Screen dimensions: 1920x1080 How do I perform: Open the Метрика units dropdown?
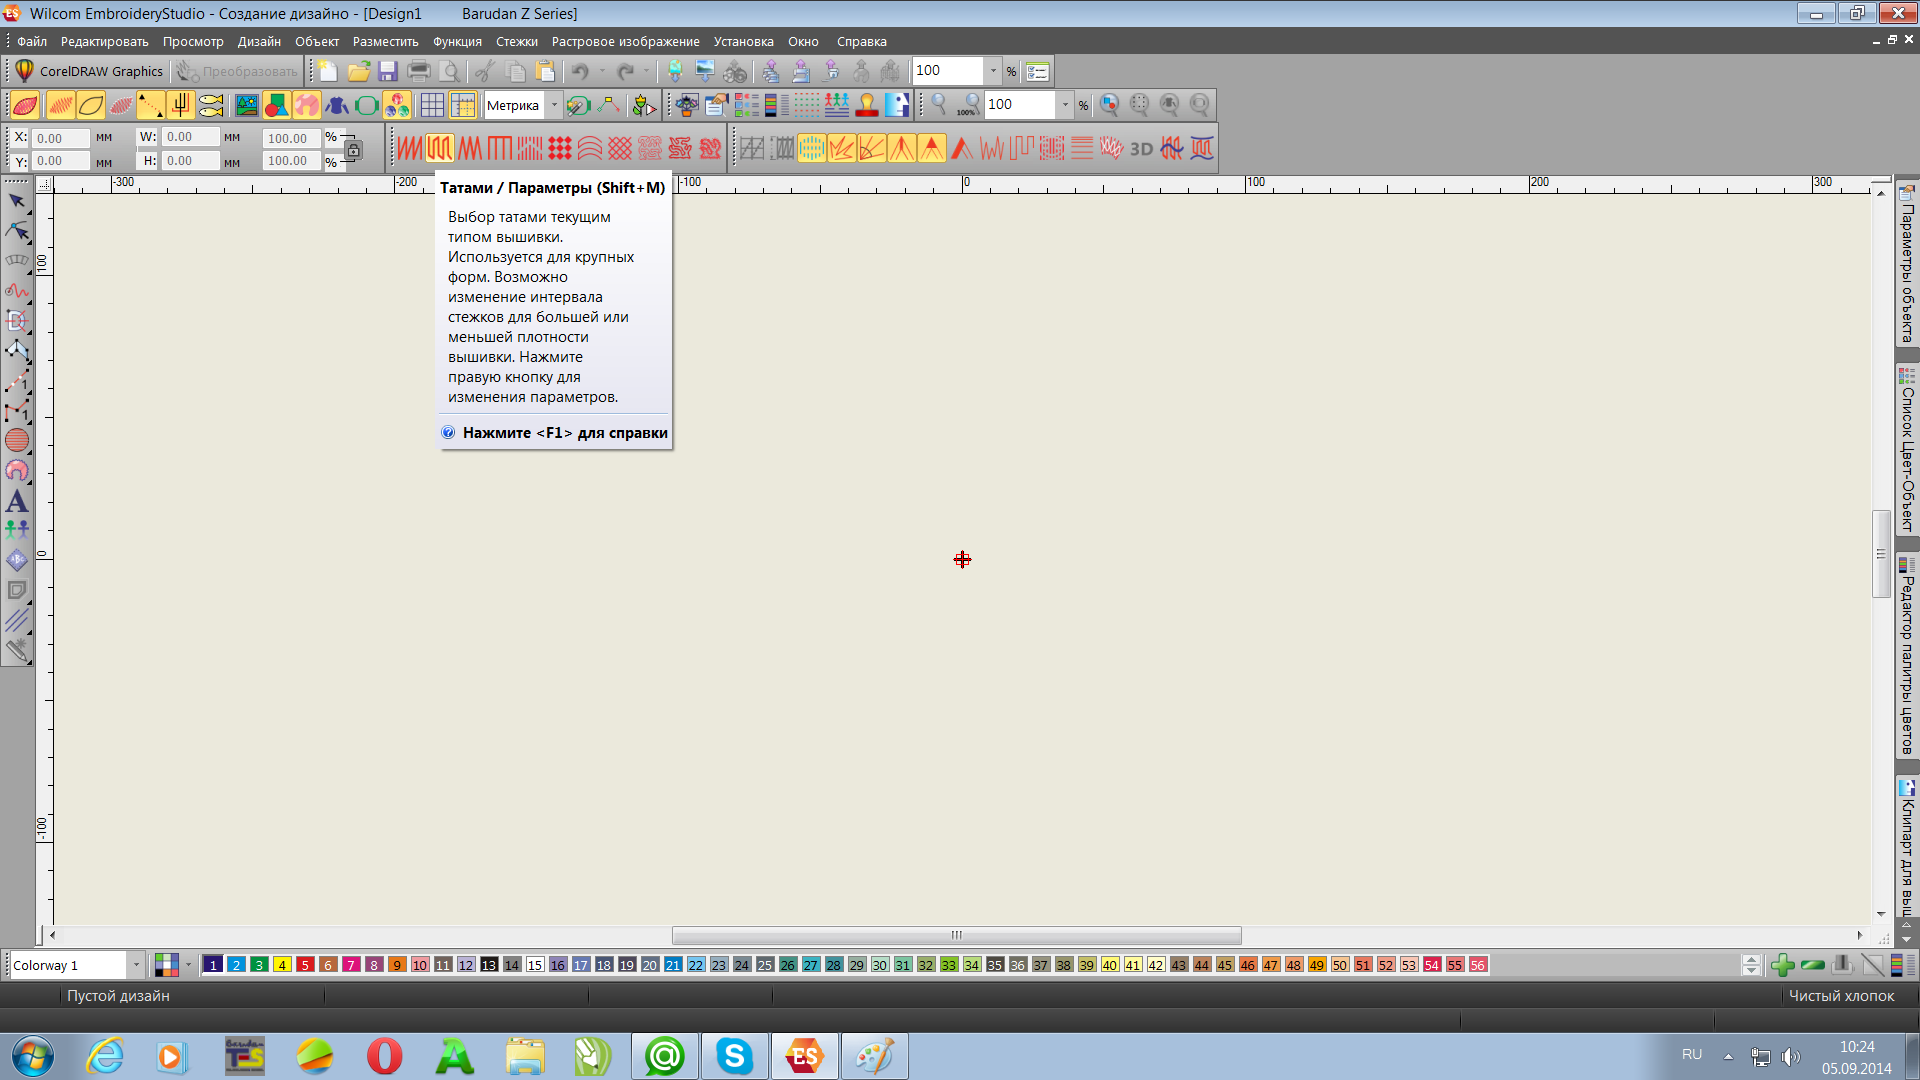(x=554, y=105)
